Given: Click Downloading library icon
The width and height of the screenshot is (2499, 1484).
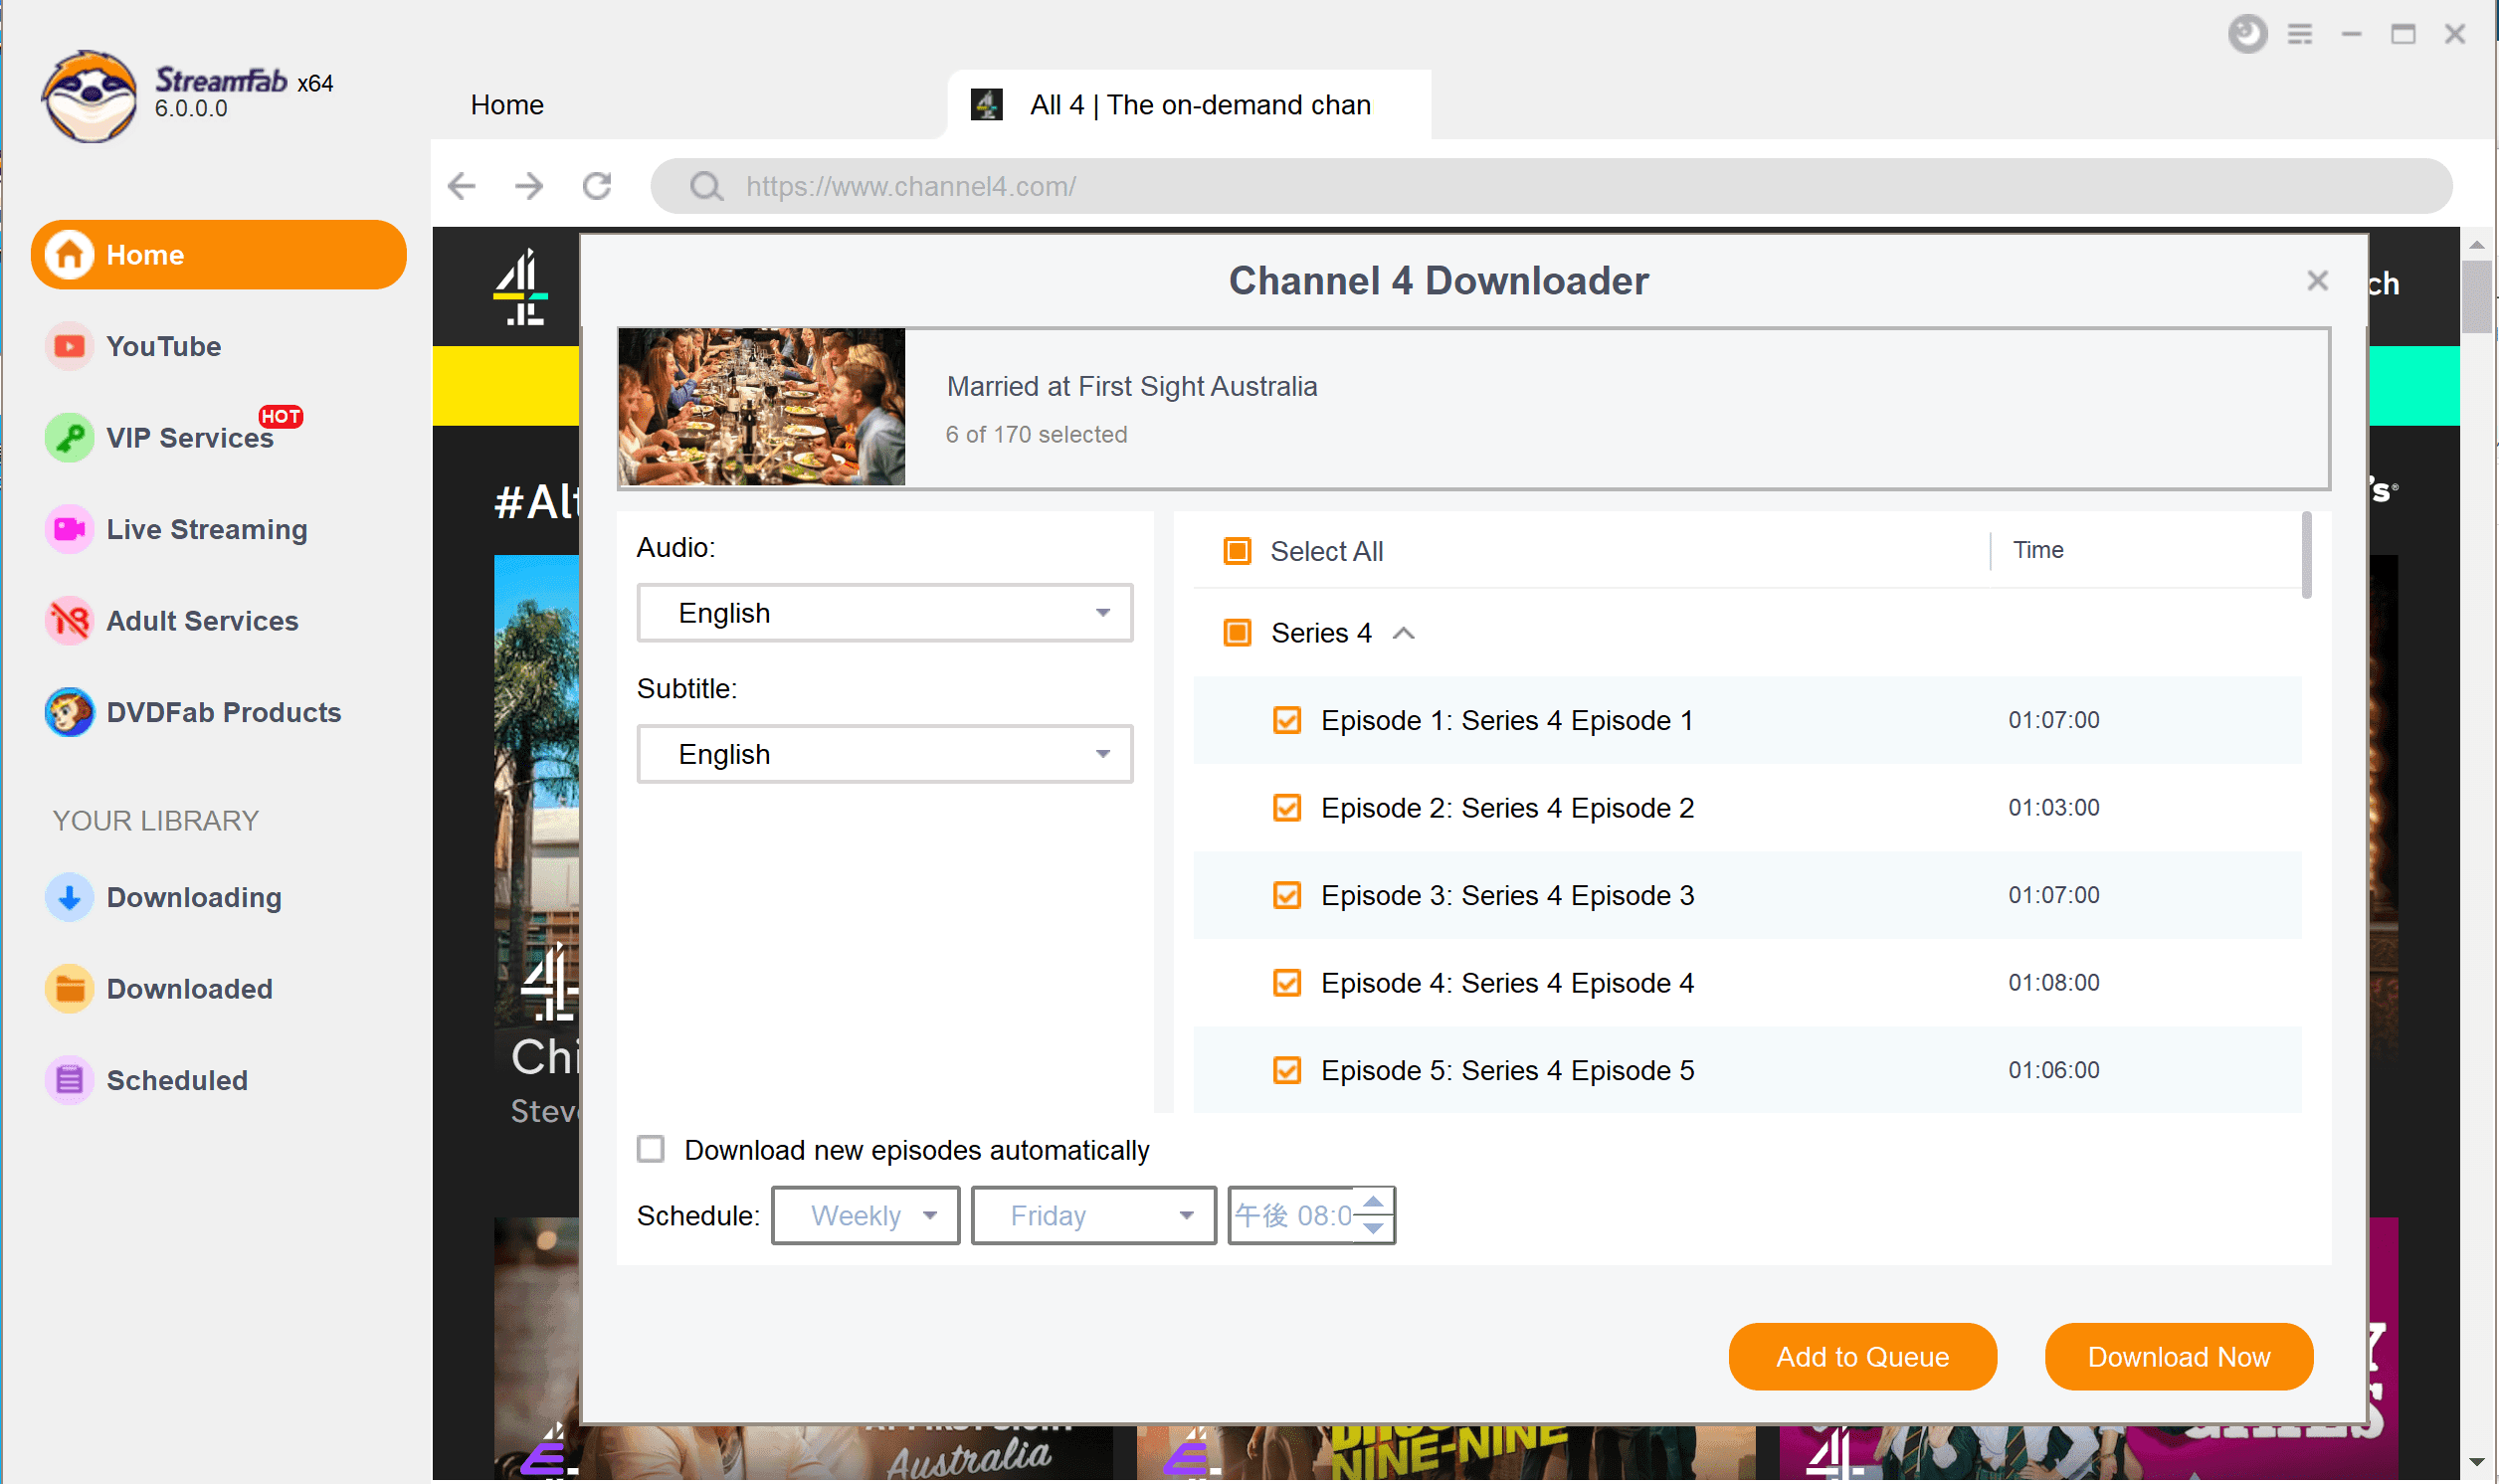Looking at the screenshot, I should tap(67, 897).
